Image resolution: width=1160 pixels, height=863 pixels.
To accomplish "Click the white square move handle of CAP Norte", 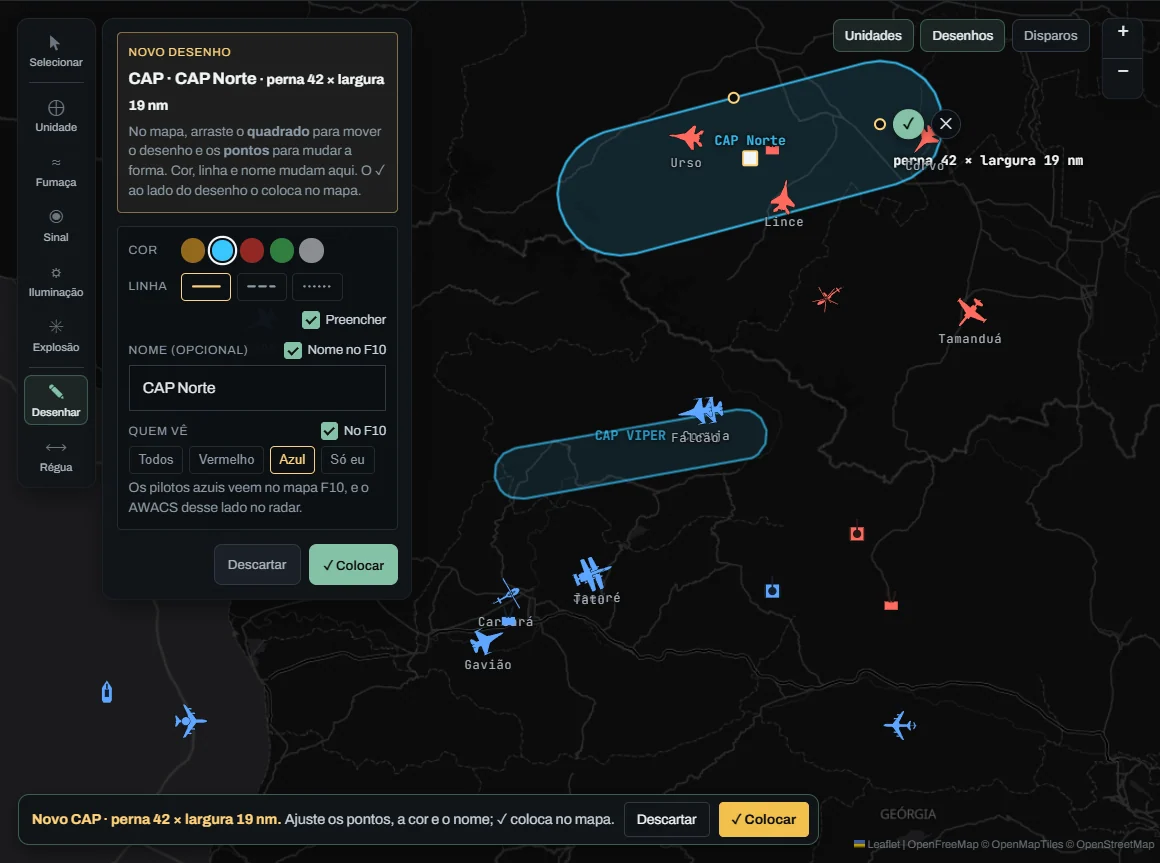I will coord(749,158).
